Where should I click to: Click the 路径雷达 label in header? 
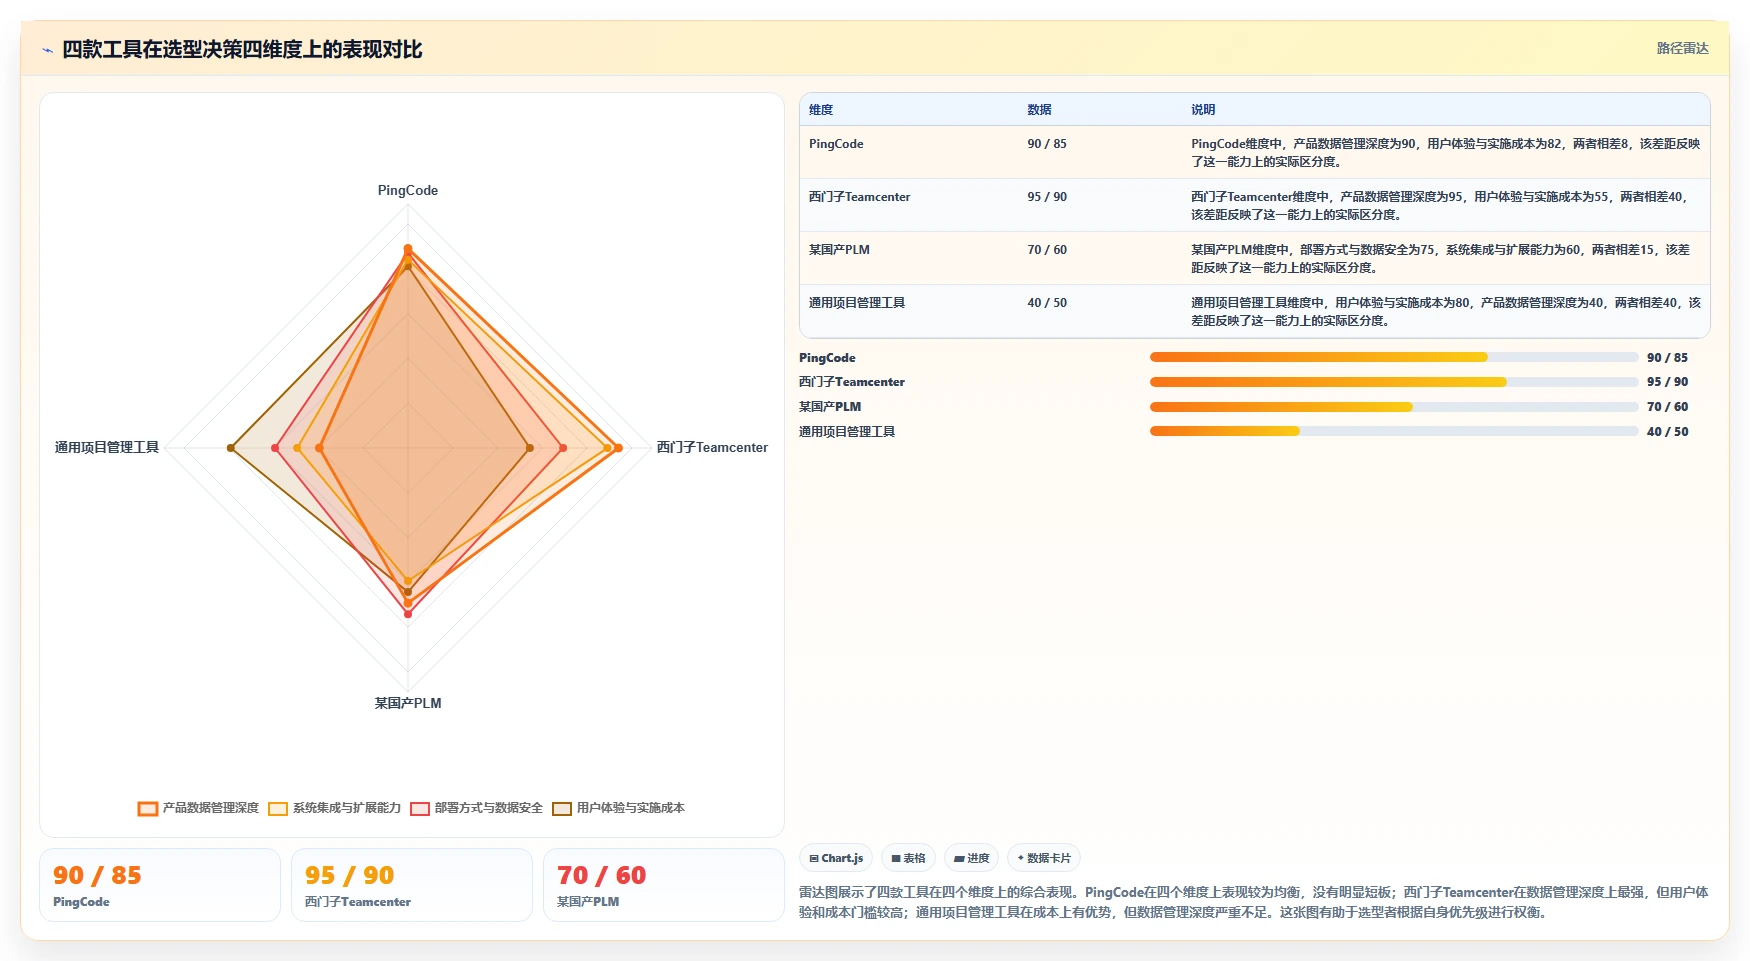tap(1682, 48)
